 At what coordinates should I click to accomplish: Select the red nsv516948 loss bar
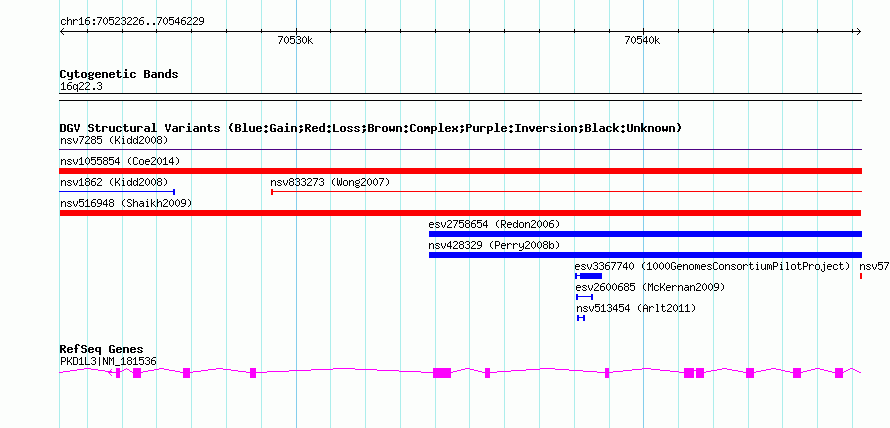[x=460, y=213]
